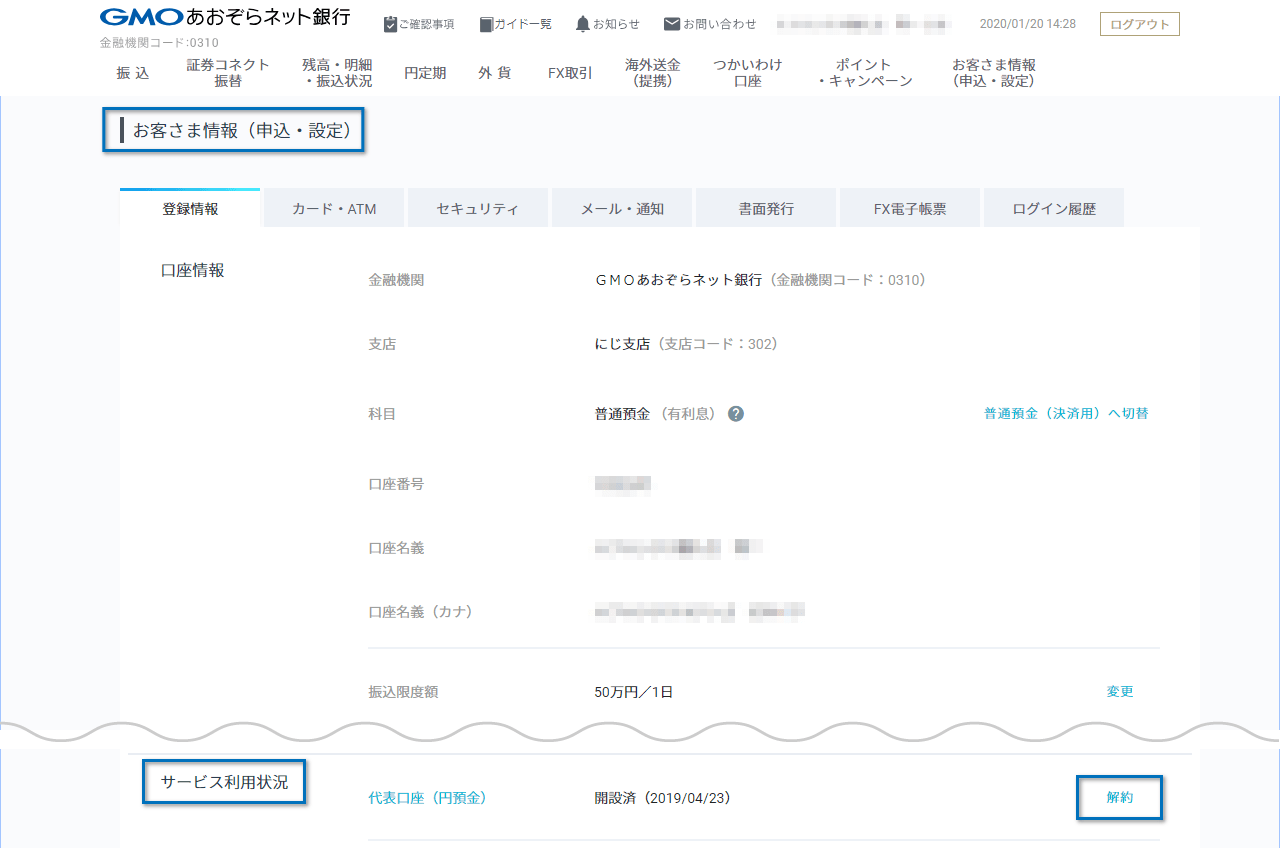Open the FX取引 menu

tap(570, 73)
